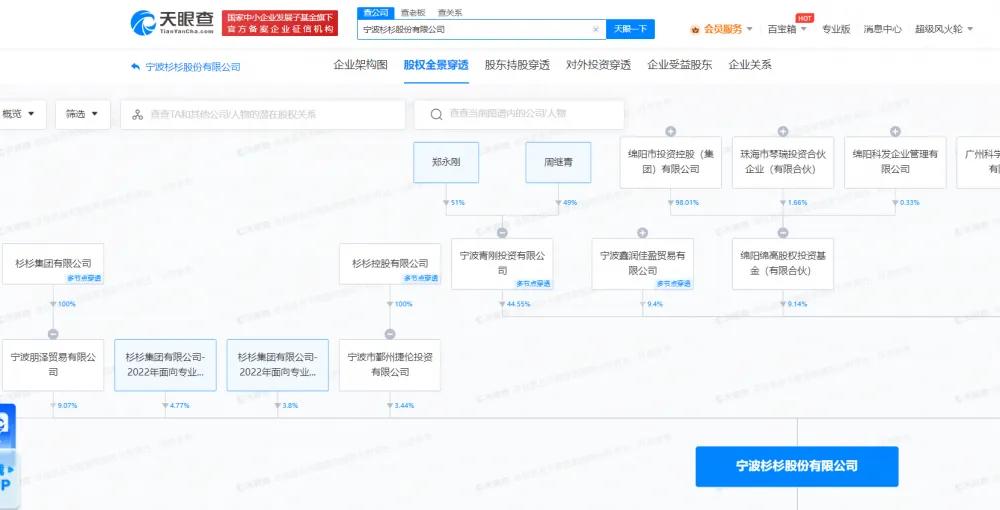This screenshot has height=510, width=1000.
Task: Open 专业版 link
Action: point(835,29)
